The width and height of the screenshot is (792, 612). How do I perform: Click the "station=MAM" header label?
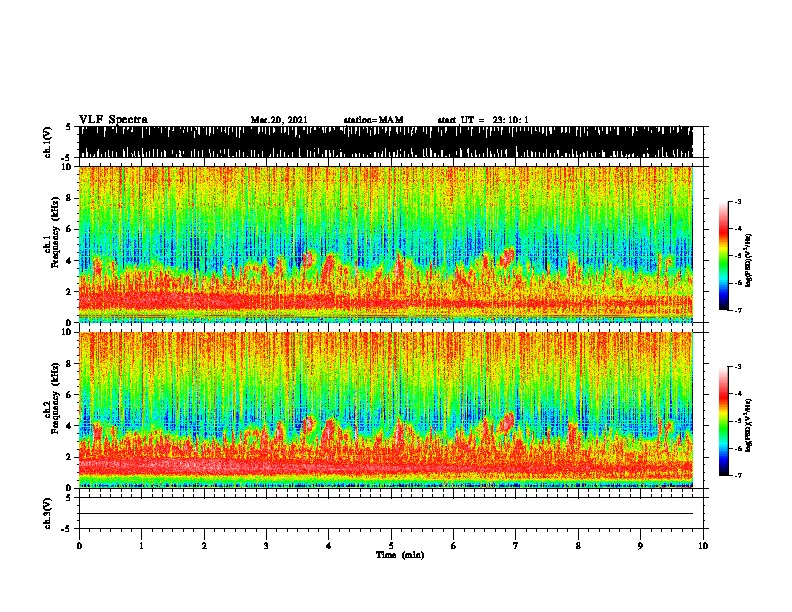coord(373,120)
